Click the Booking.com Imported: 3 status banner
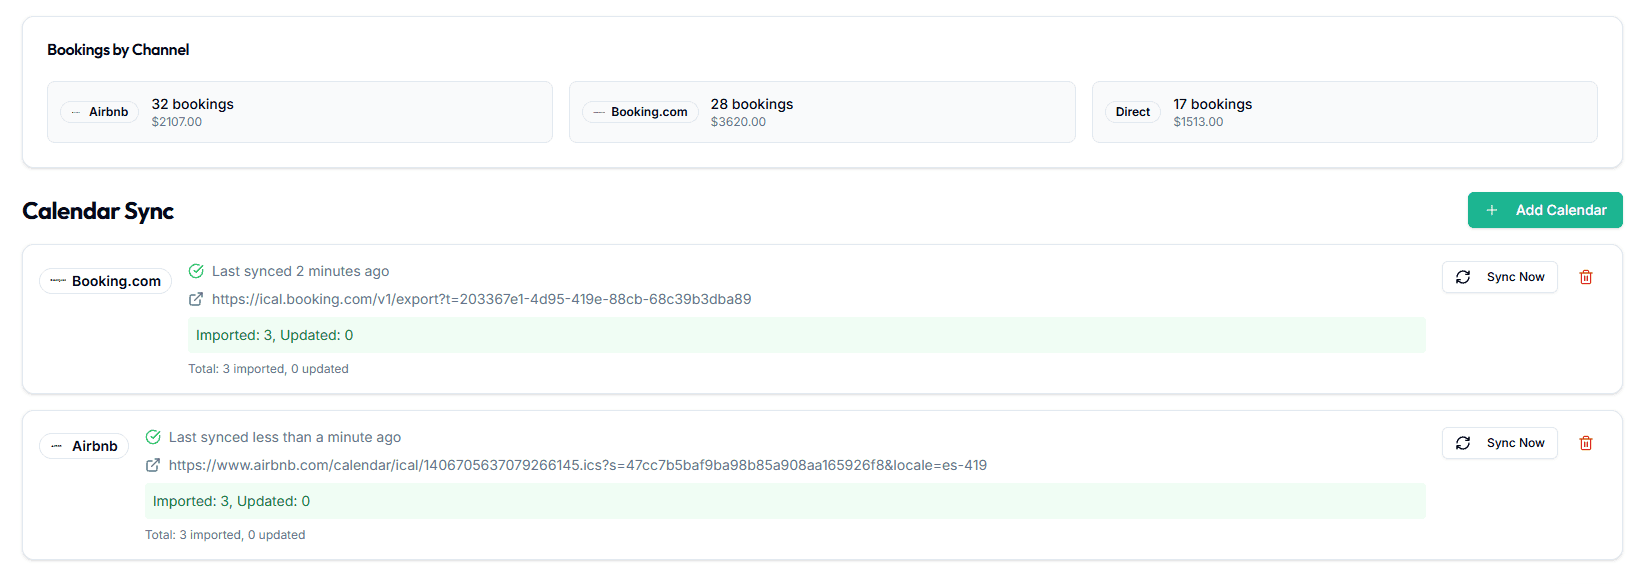This screenshot has height=584, width=1646. [806, 335]
